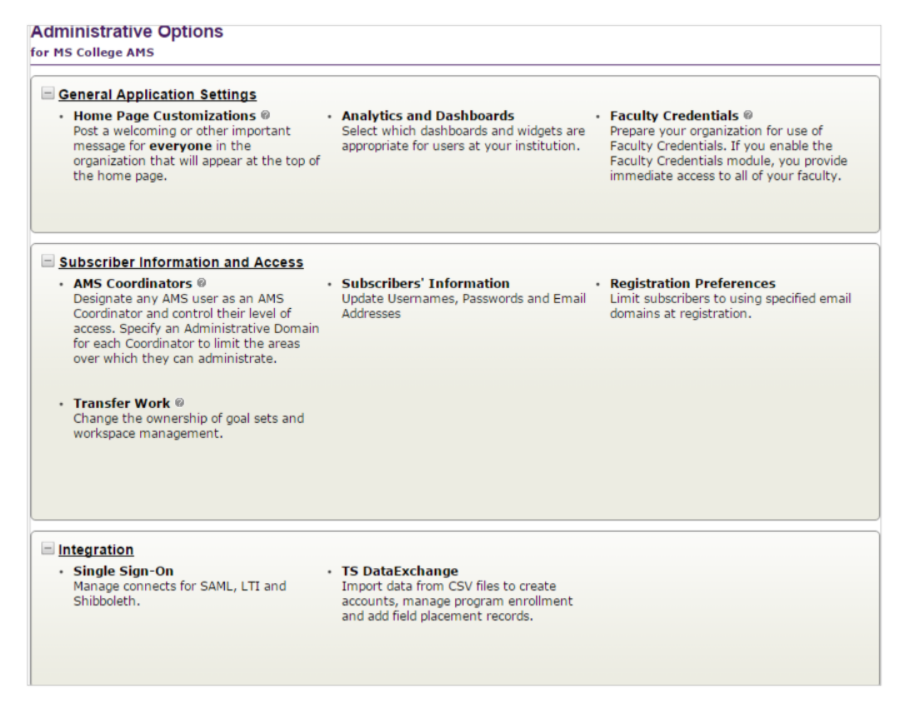Open Home Page Customizations
Screen dimensions: 899x705
(x=165, y=116)
